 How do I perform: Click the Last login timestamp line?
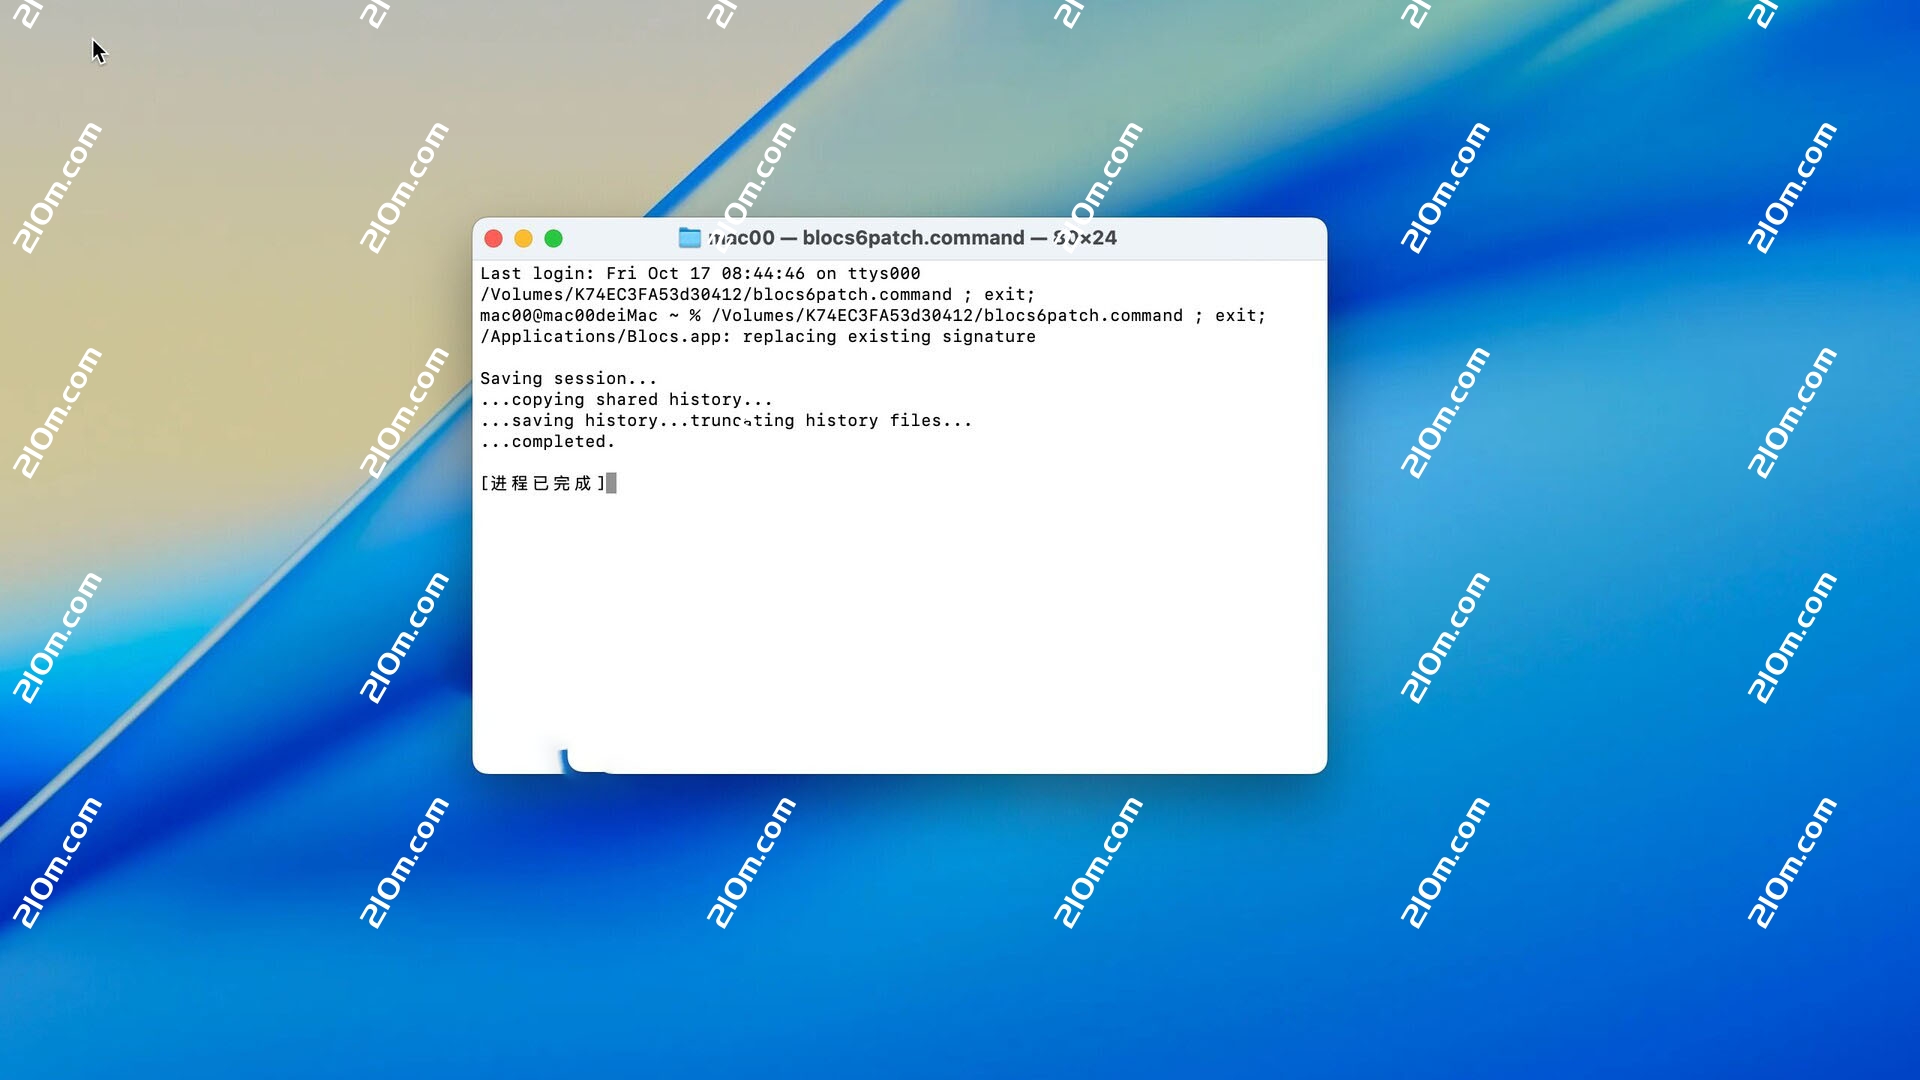click(700, 273)
